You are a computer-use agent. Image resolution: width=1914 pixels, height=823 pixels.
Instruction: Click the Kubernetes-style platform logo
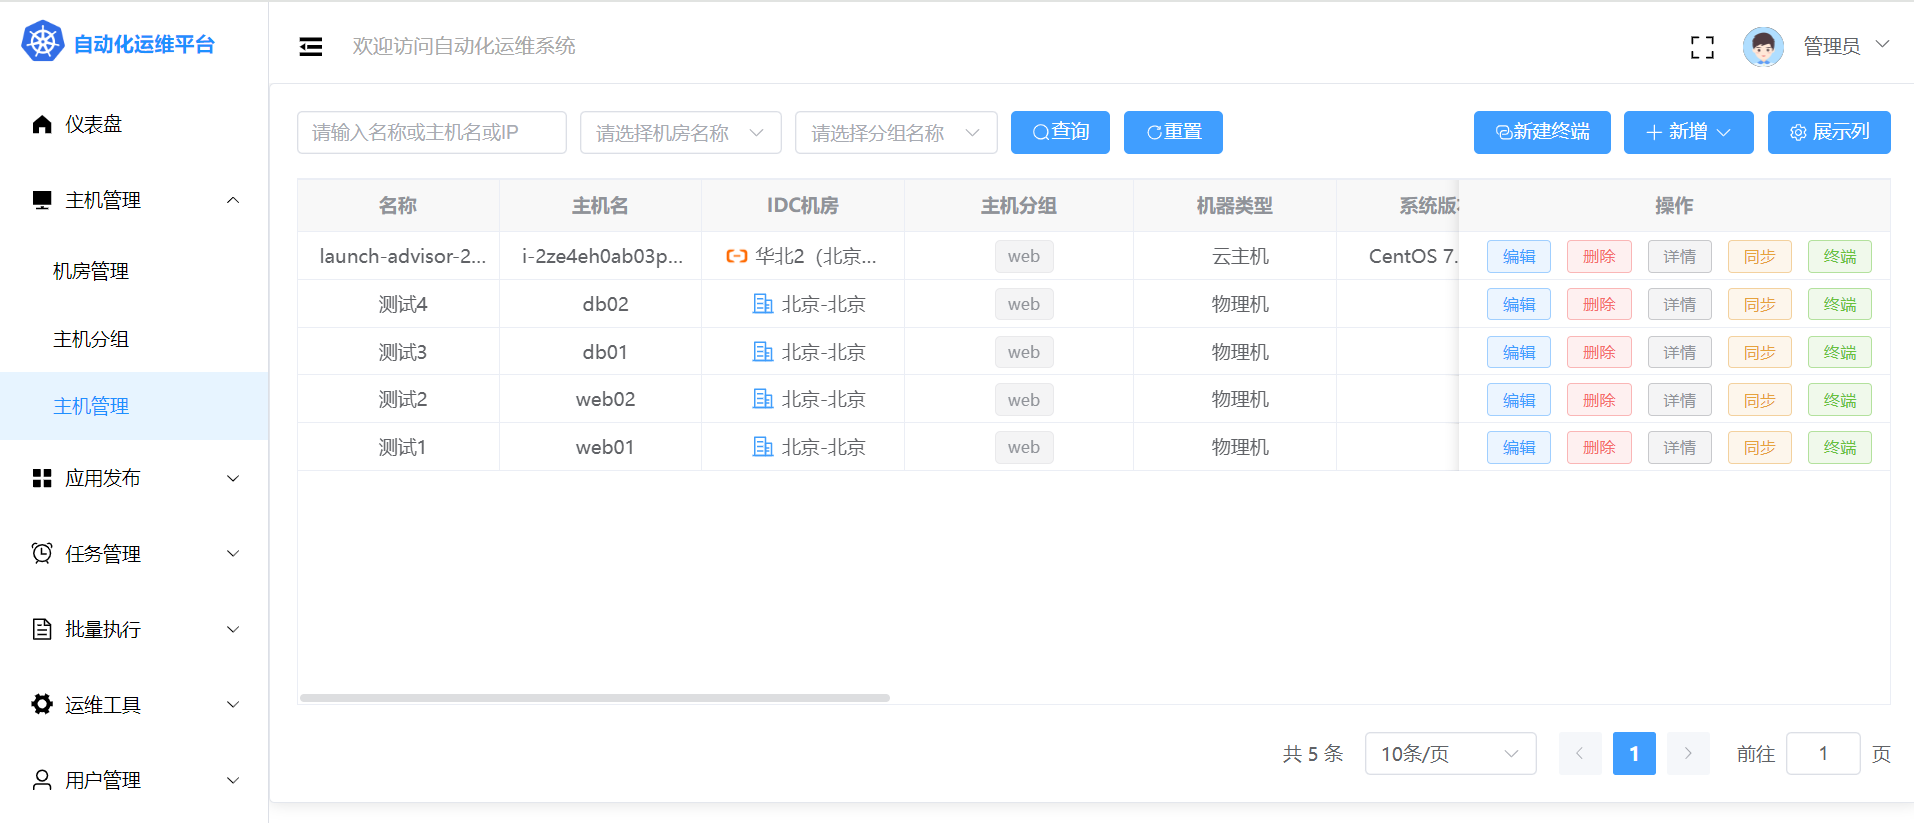coord(43,42)
